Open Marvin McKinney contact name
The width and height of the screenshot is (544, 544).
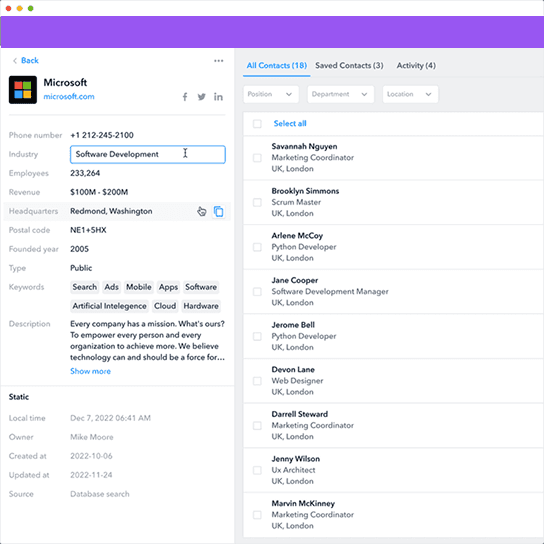click(303, 503)
